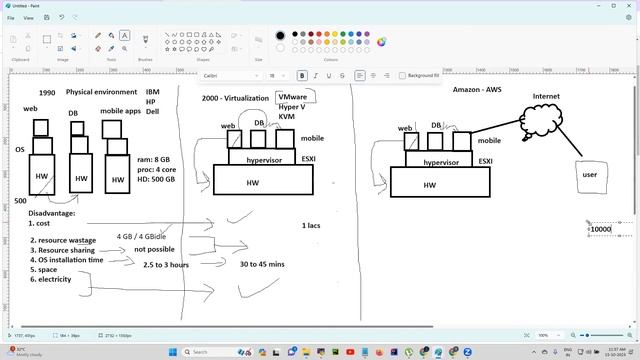The height and width of the screenshot is (360, 640).
Task: Select the Magnifier tool
Action: pyautogui.click(x=124, y=49)
